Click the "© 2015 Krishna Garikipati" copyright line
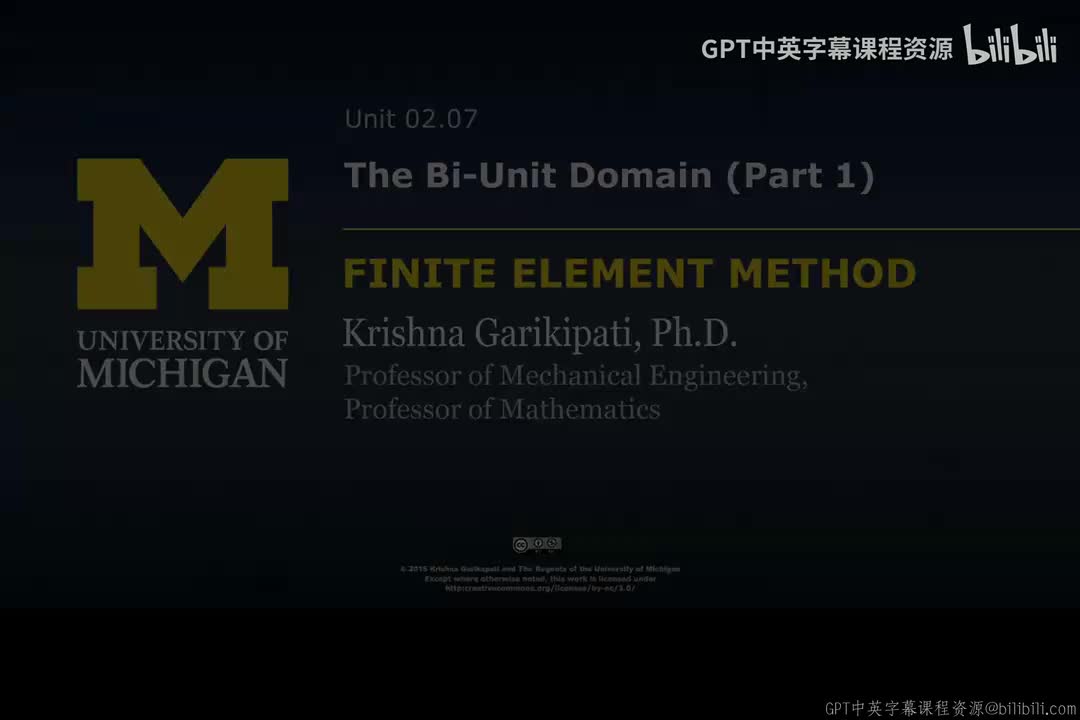The width and height of the screenshot is (1080, 720). click(540, 569)
